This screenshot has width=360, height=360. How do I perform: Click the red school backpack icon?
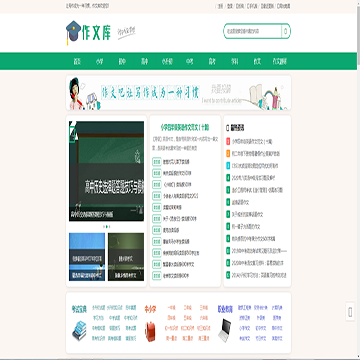150,332
